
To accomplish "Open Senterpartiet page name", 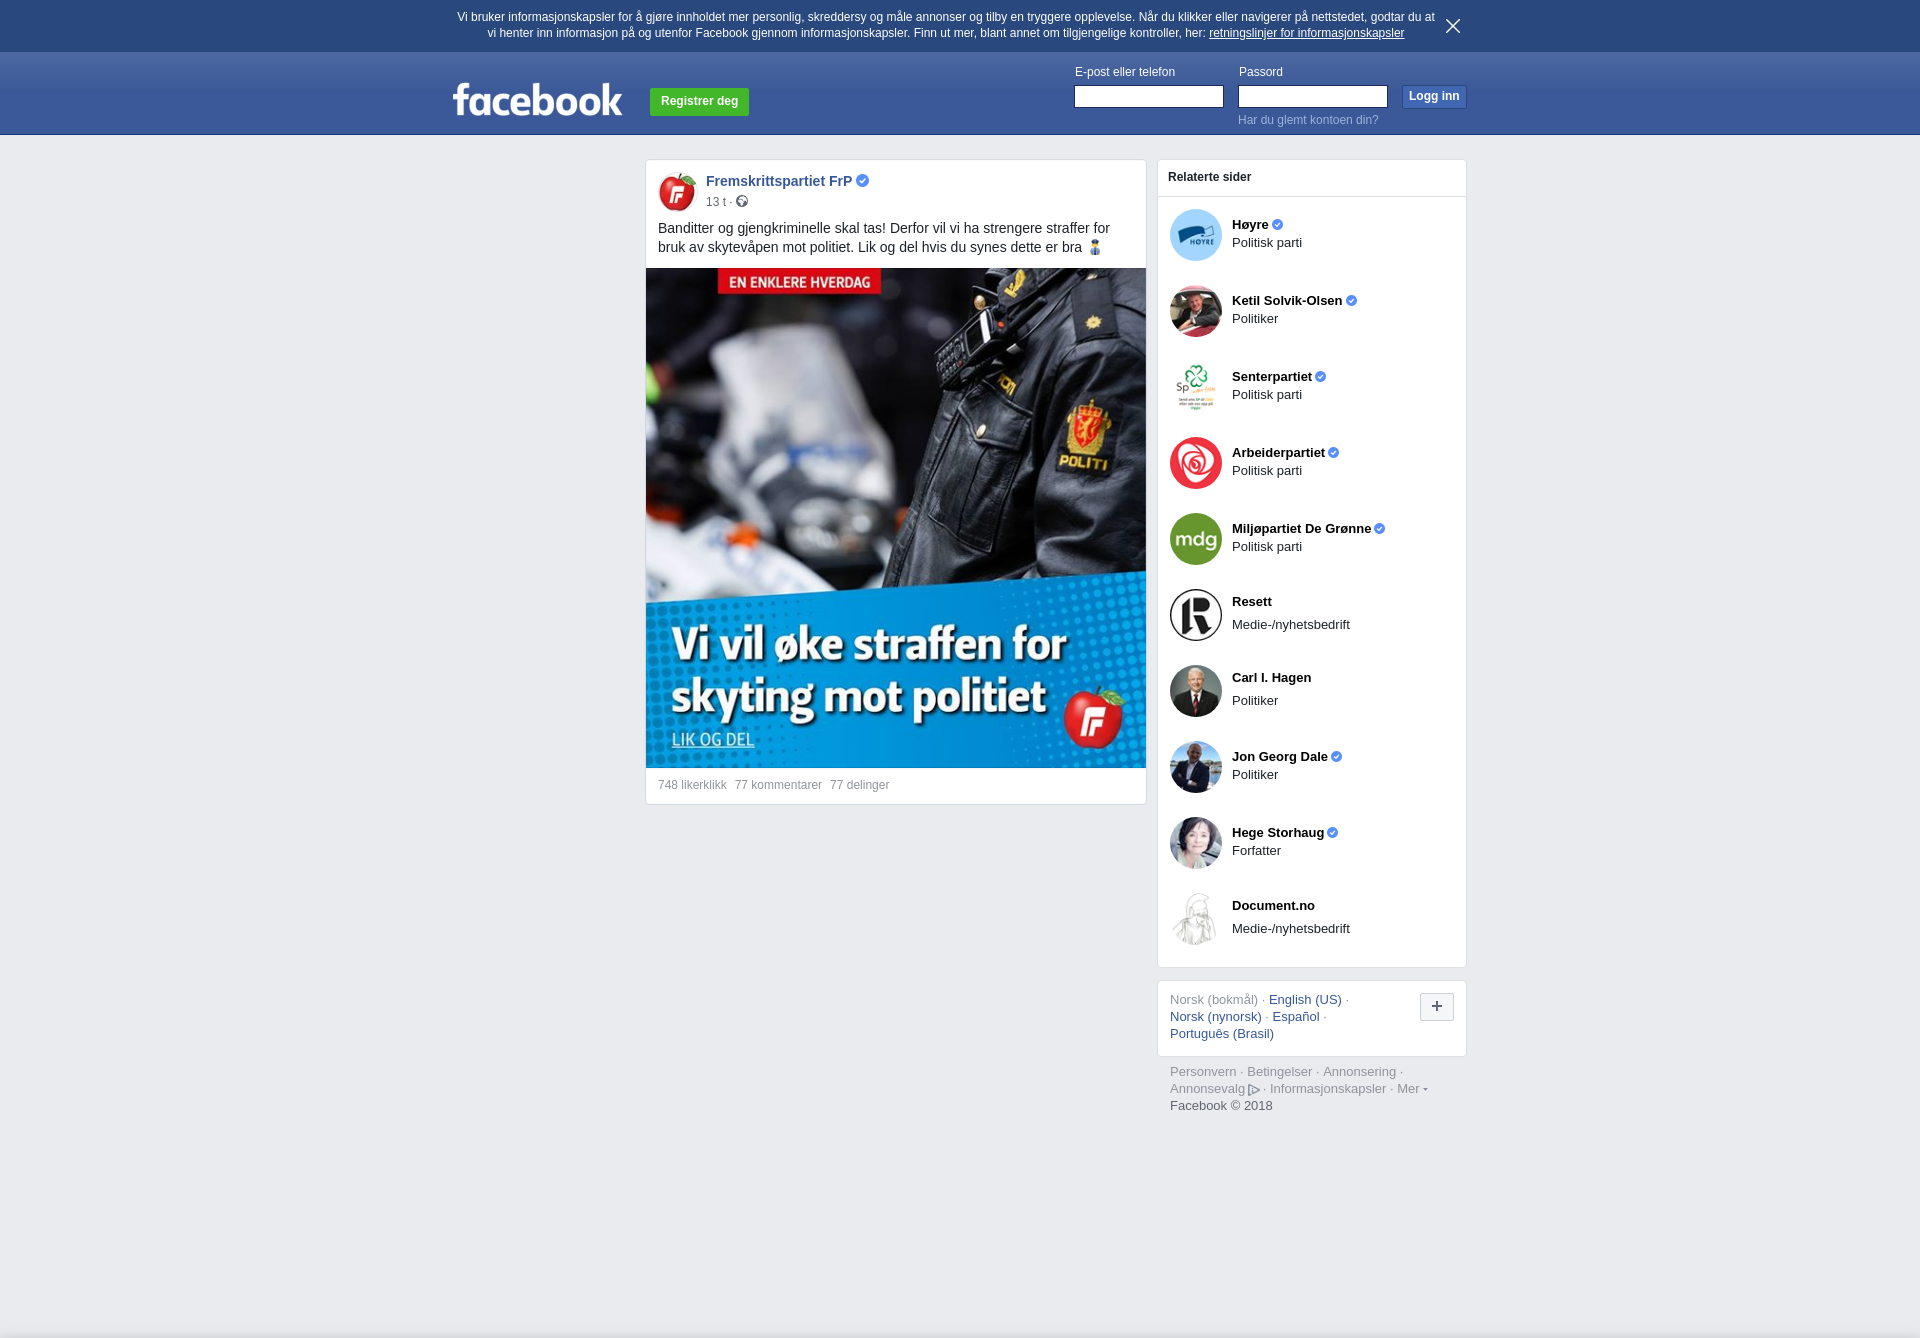I will click(1272, 377).
